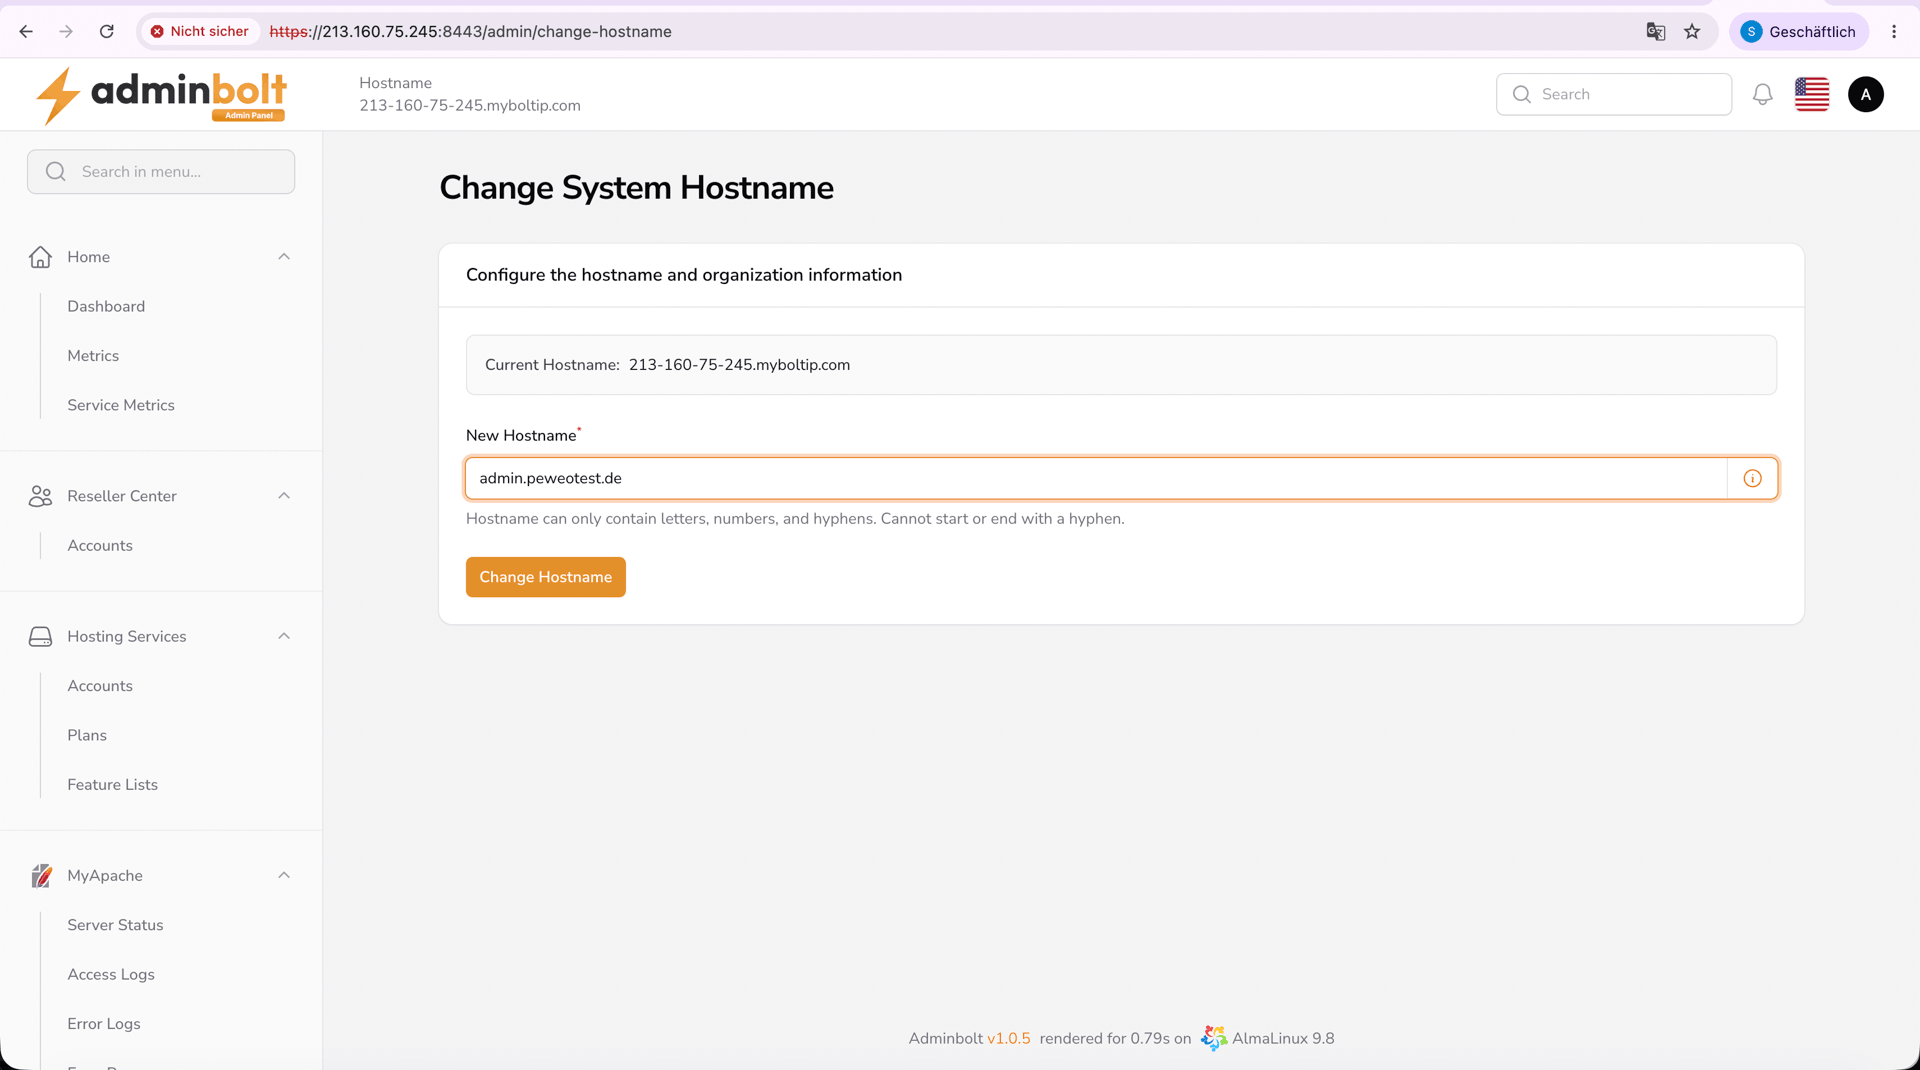
Task: Open the user avatar A menu
Action: [x=1865, y=94]
